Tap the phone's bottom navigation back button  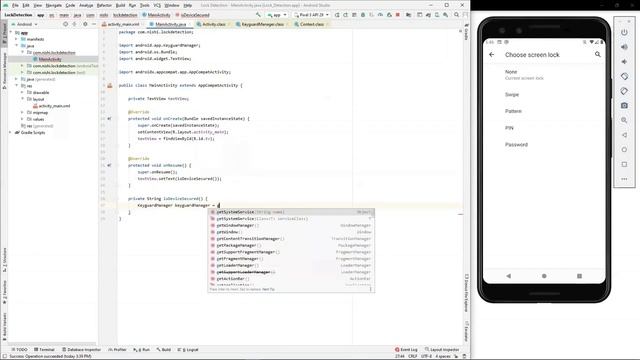(x=509, y=276)
